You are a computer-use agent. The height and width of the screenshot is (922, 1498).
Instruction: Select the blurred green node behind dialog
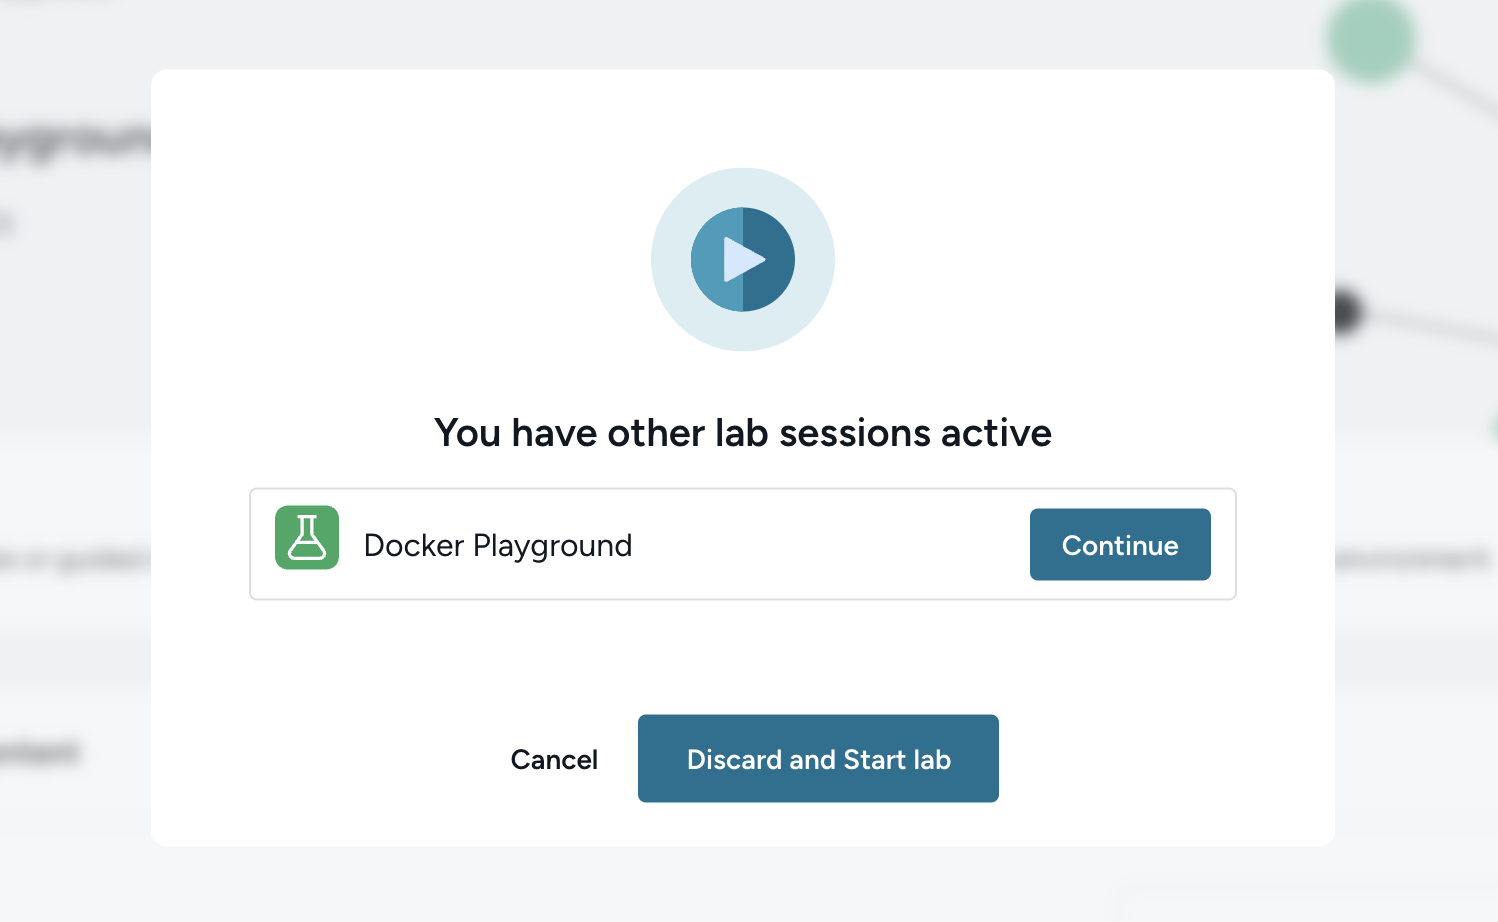click(x=1371, y=40)
